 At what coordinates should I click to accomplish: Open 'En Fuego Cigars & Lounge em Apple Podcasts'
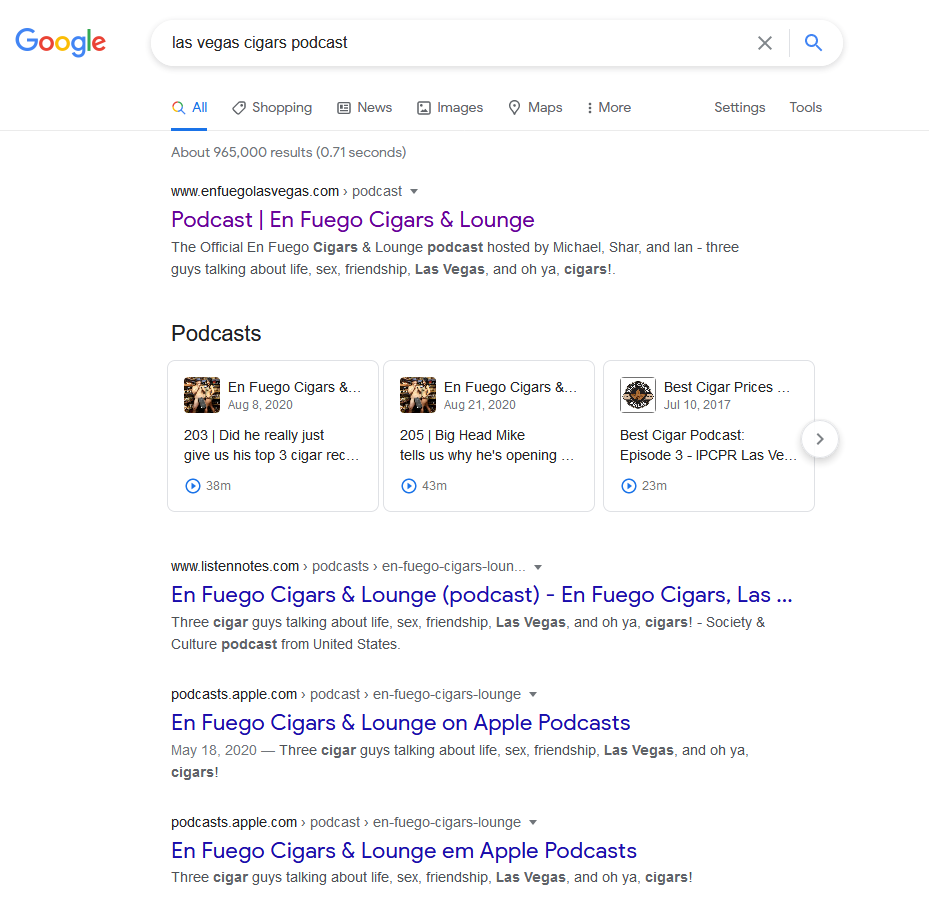403,851
